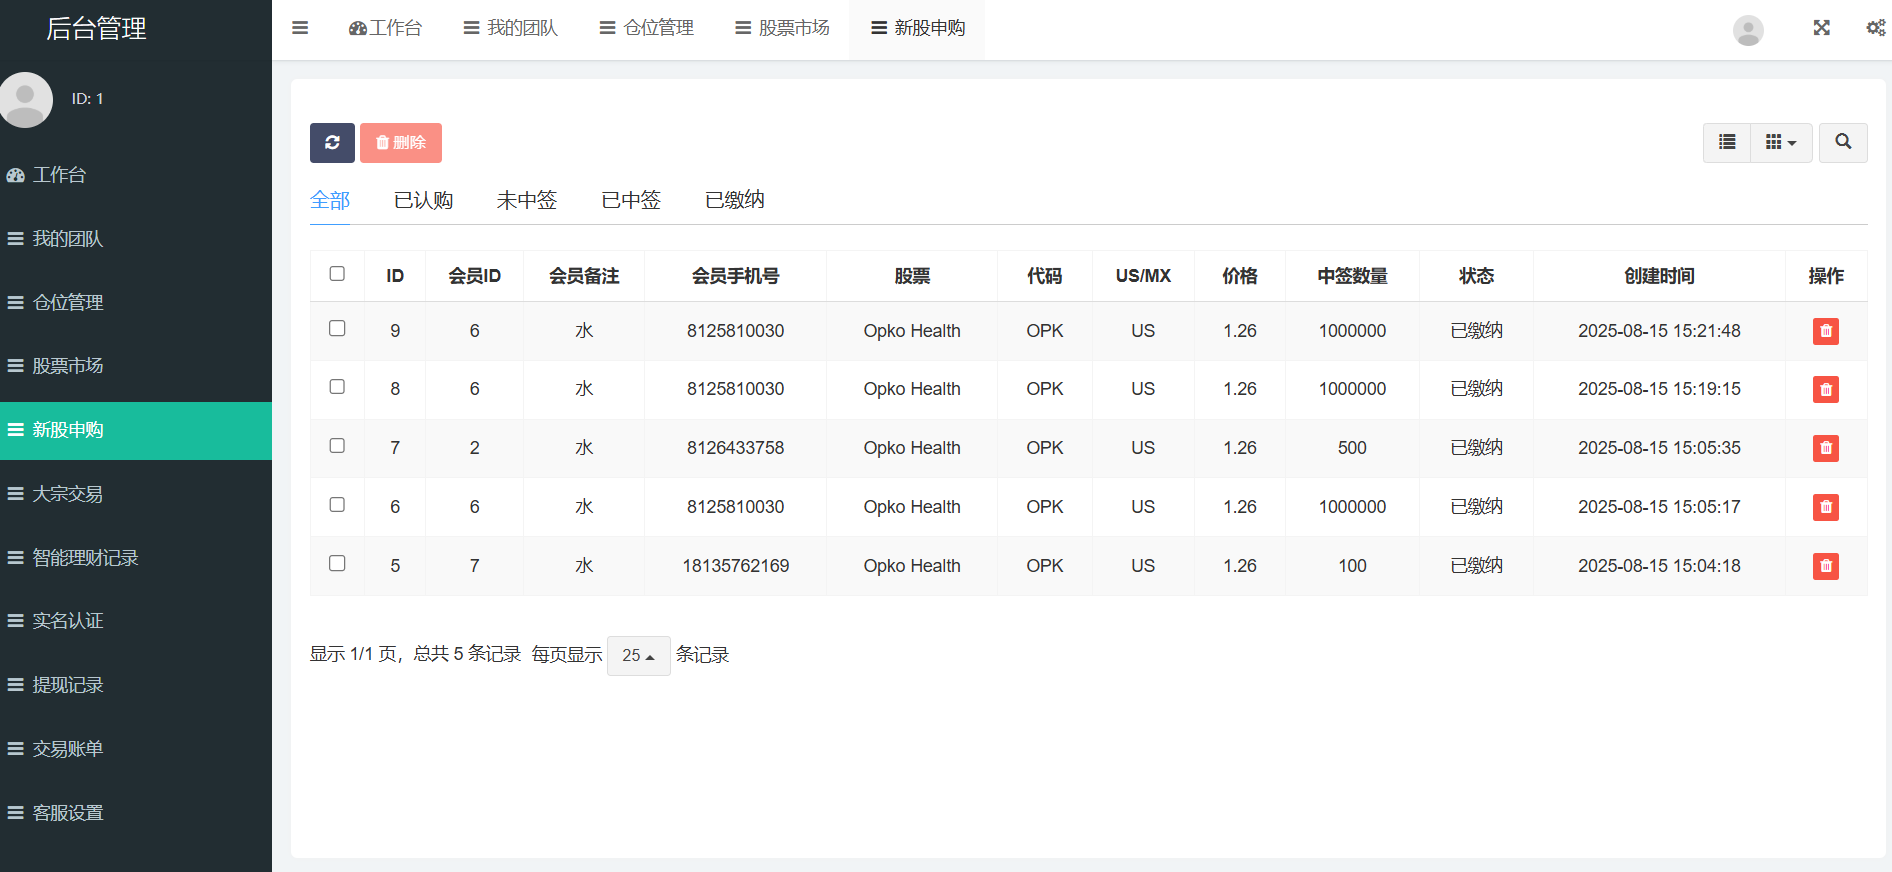Click the user avatar in top bar
This screenshot has height=872, width=1892.
pyautogui.click(x=1747, y=30)
